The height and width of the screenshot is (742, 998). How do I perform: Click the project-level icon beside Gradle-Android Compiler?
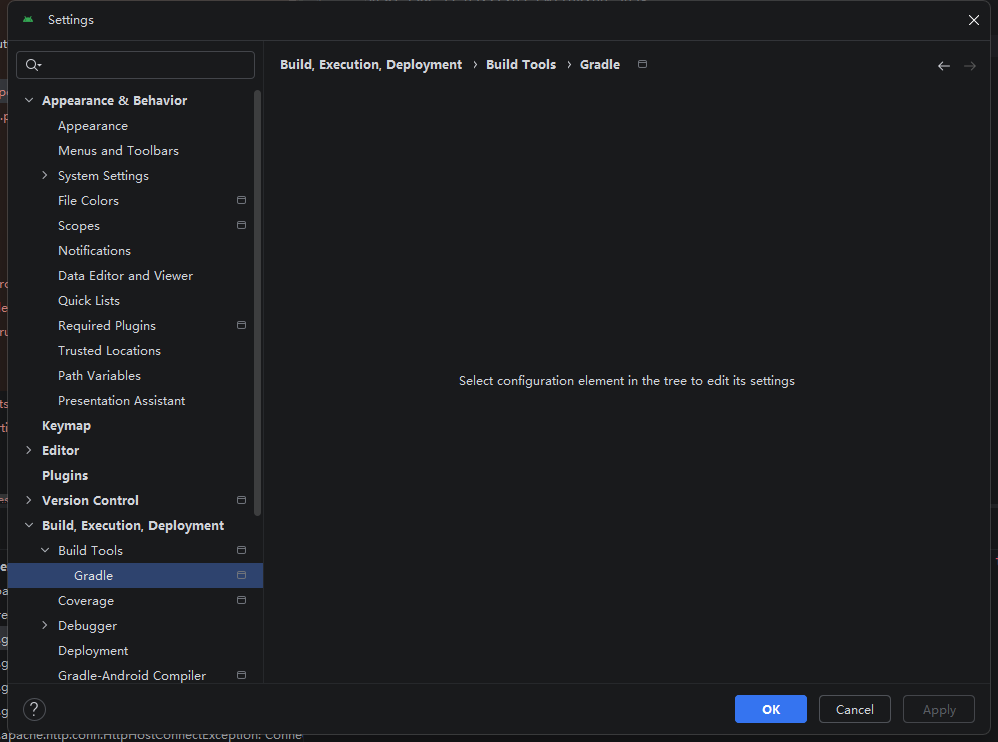[x=241, y=675]
